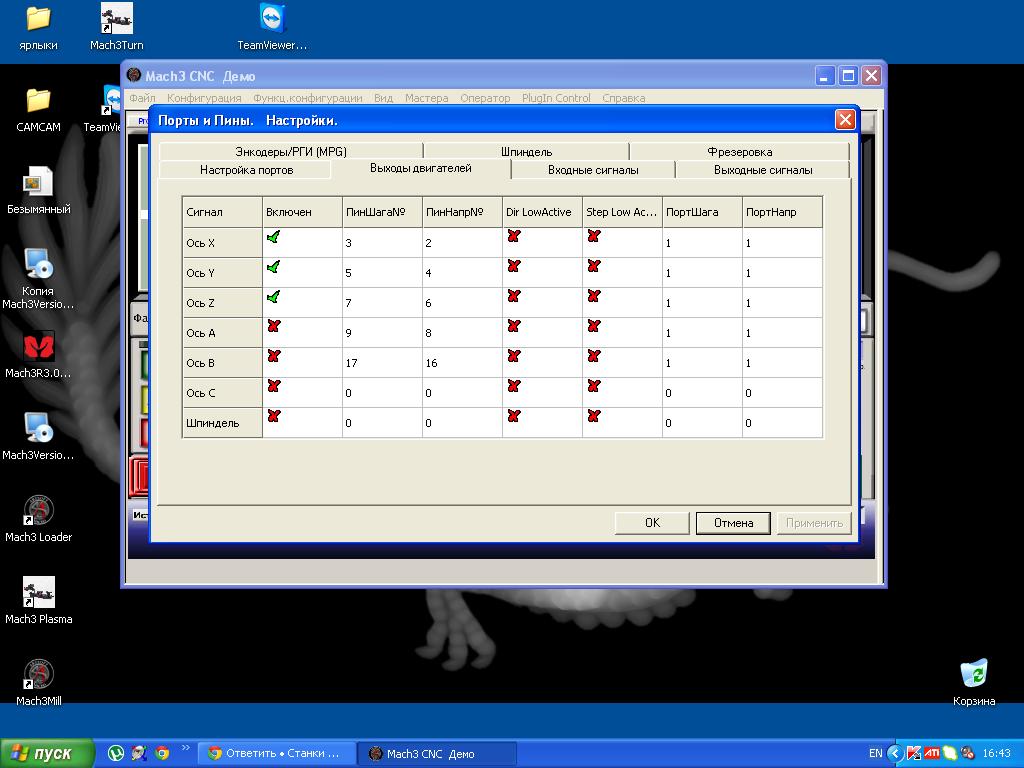1024x768 pixels.
Task: Click the ATI tray icon
Action: point(932,754)
